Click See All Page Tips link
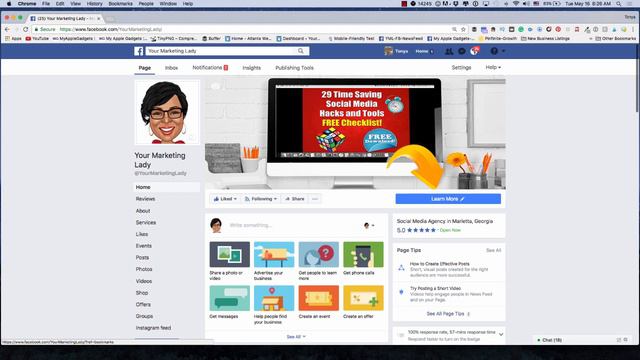640x360 pixels. pos(448,314)
